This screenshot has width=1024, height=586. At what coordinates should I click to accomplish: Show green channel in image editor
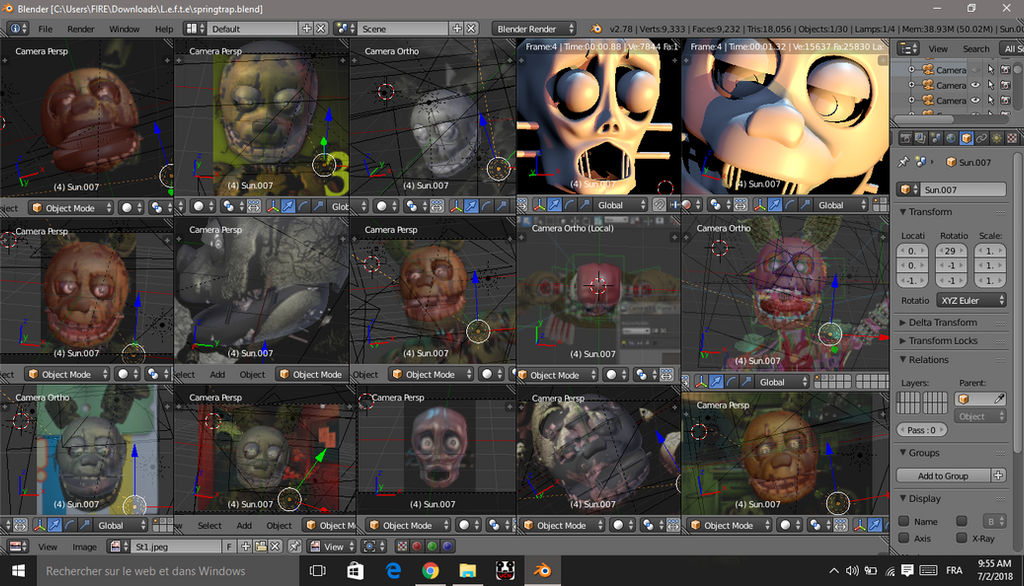[x=432, y=546]
